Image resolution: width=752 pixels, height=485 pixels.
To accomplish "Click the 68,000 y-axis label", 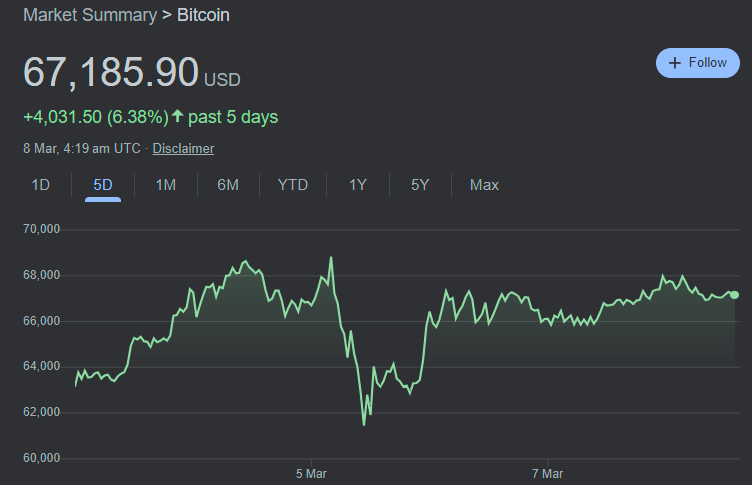I will (x=42, y=275).
